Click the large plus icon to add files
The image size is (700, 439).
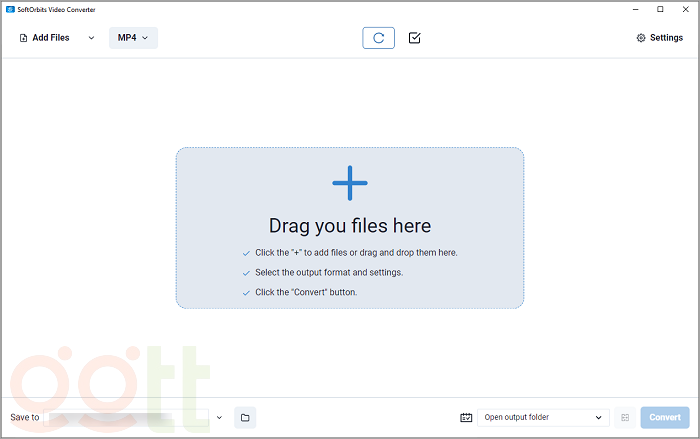click(x=350, y=183)
